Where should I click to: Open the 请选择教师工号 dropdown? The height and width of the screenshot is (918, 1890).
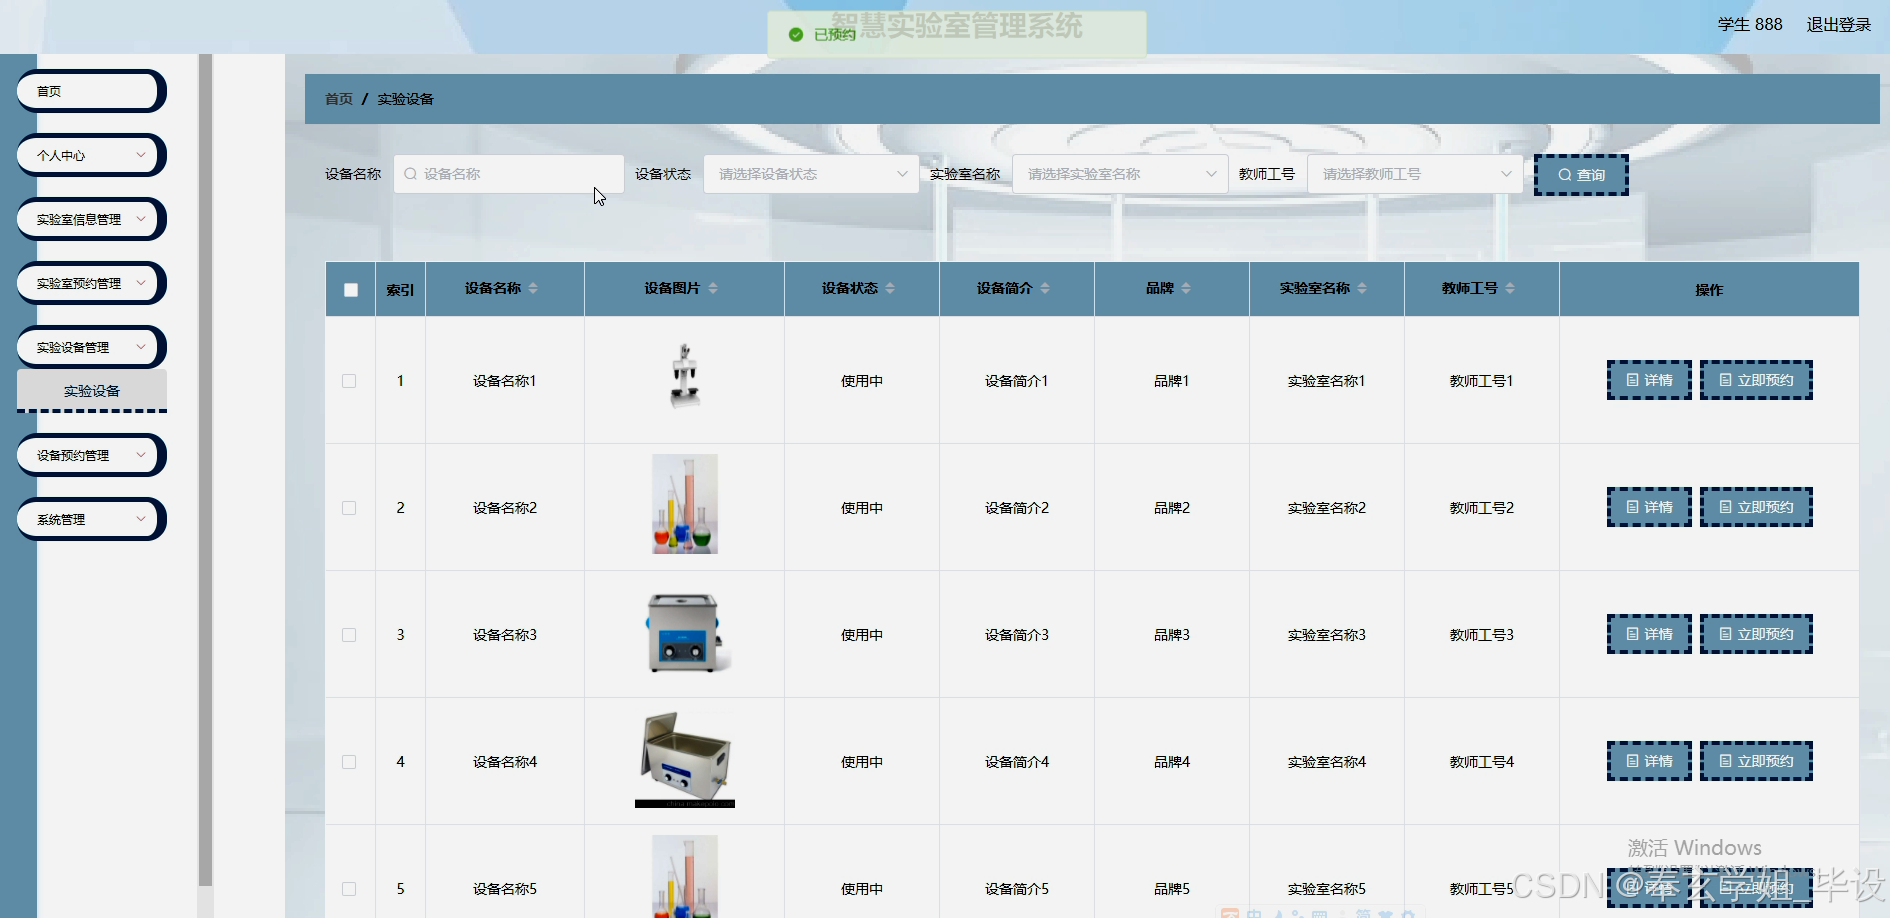[x=1414, y=173]
